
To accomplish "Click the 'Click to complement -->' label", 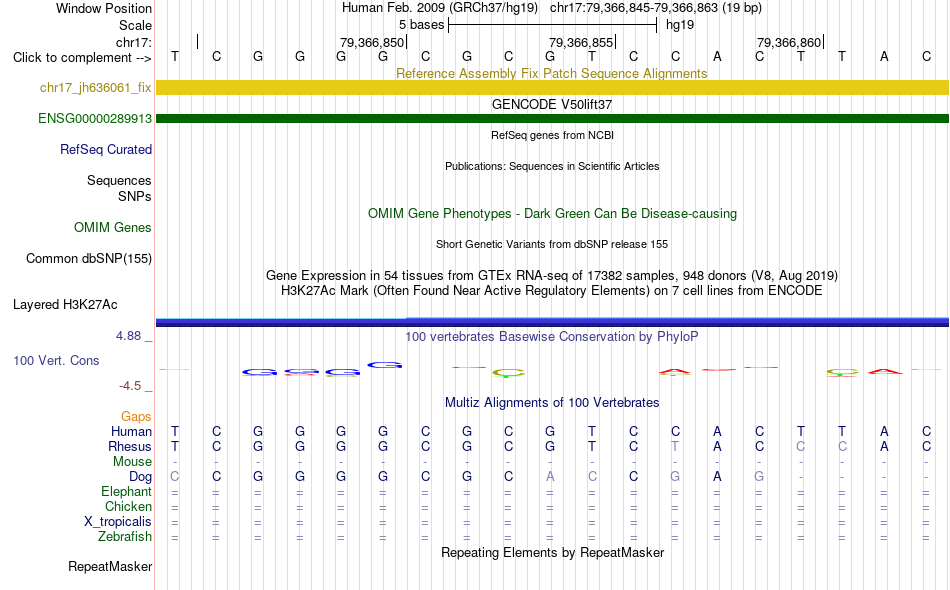I will pyautogui.click(x=82, y=58).
